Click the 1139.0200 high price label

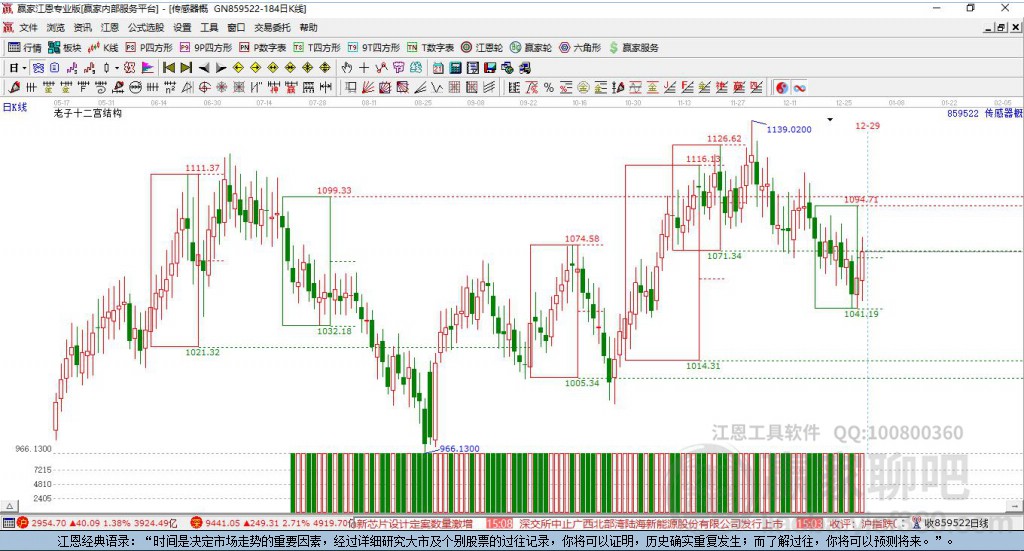tap(789, 129)
